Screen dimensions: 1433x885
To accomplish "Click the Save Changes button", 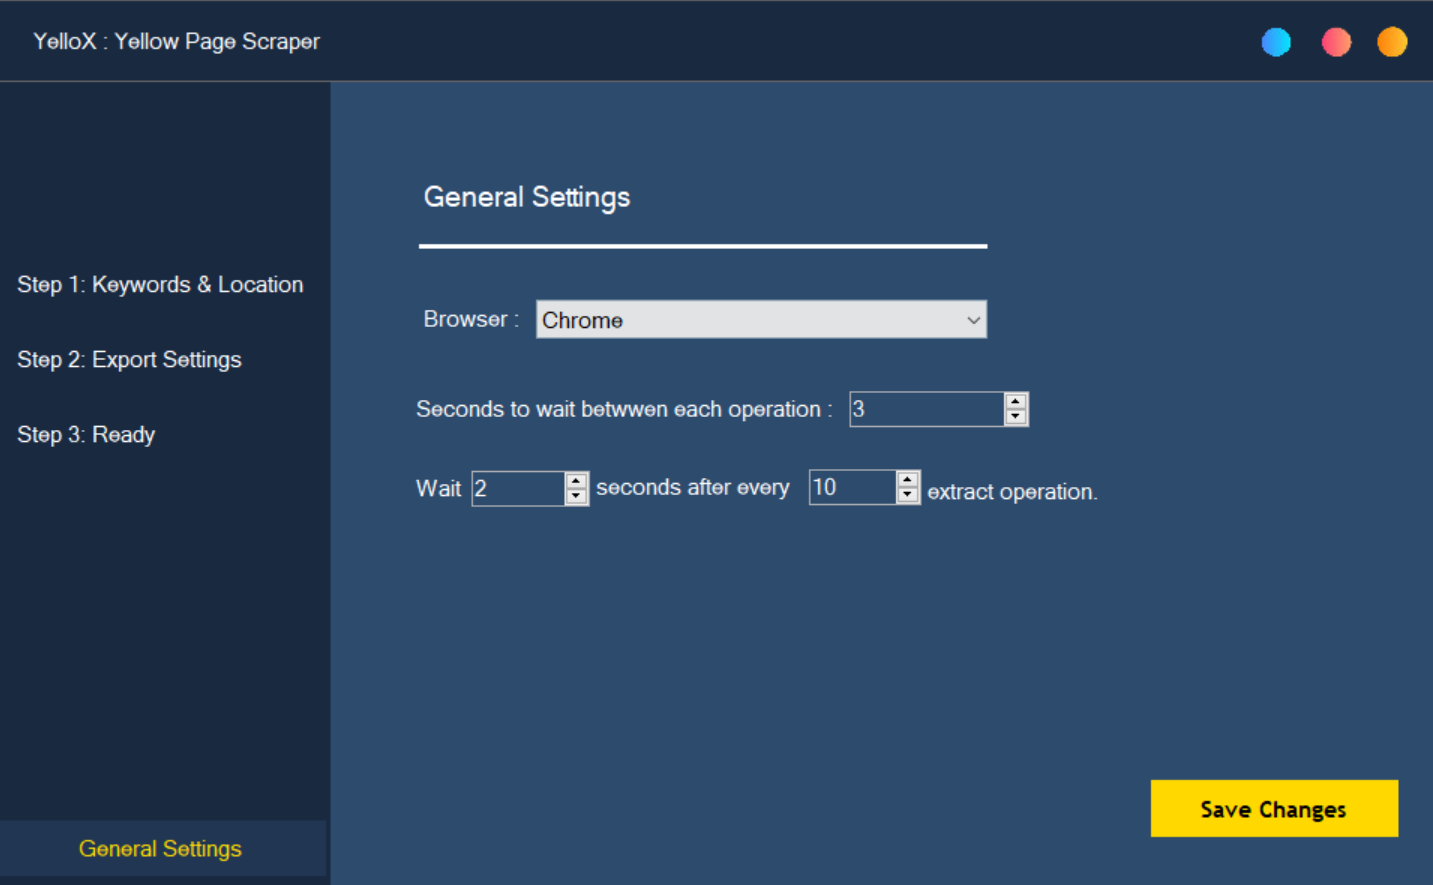I will 1273,809.
